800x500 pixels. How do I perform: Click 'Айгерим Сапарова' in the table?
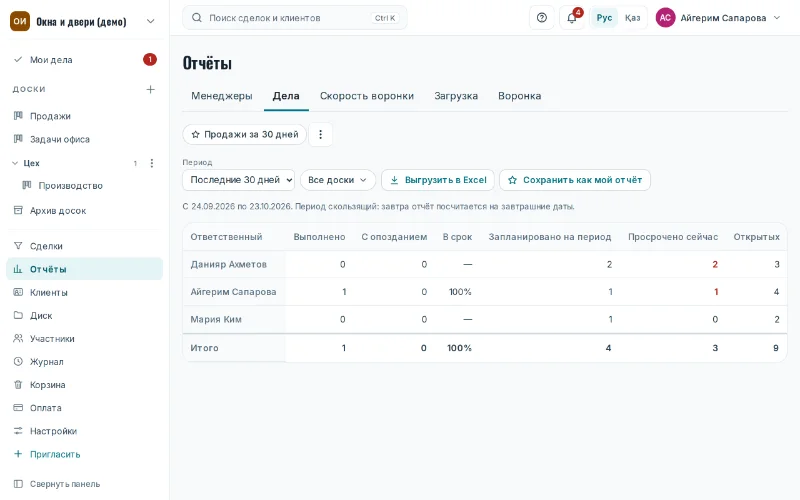point(233,292)
